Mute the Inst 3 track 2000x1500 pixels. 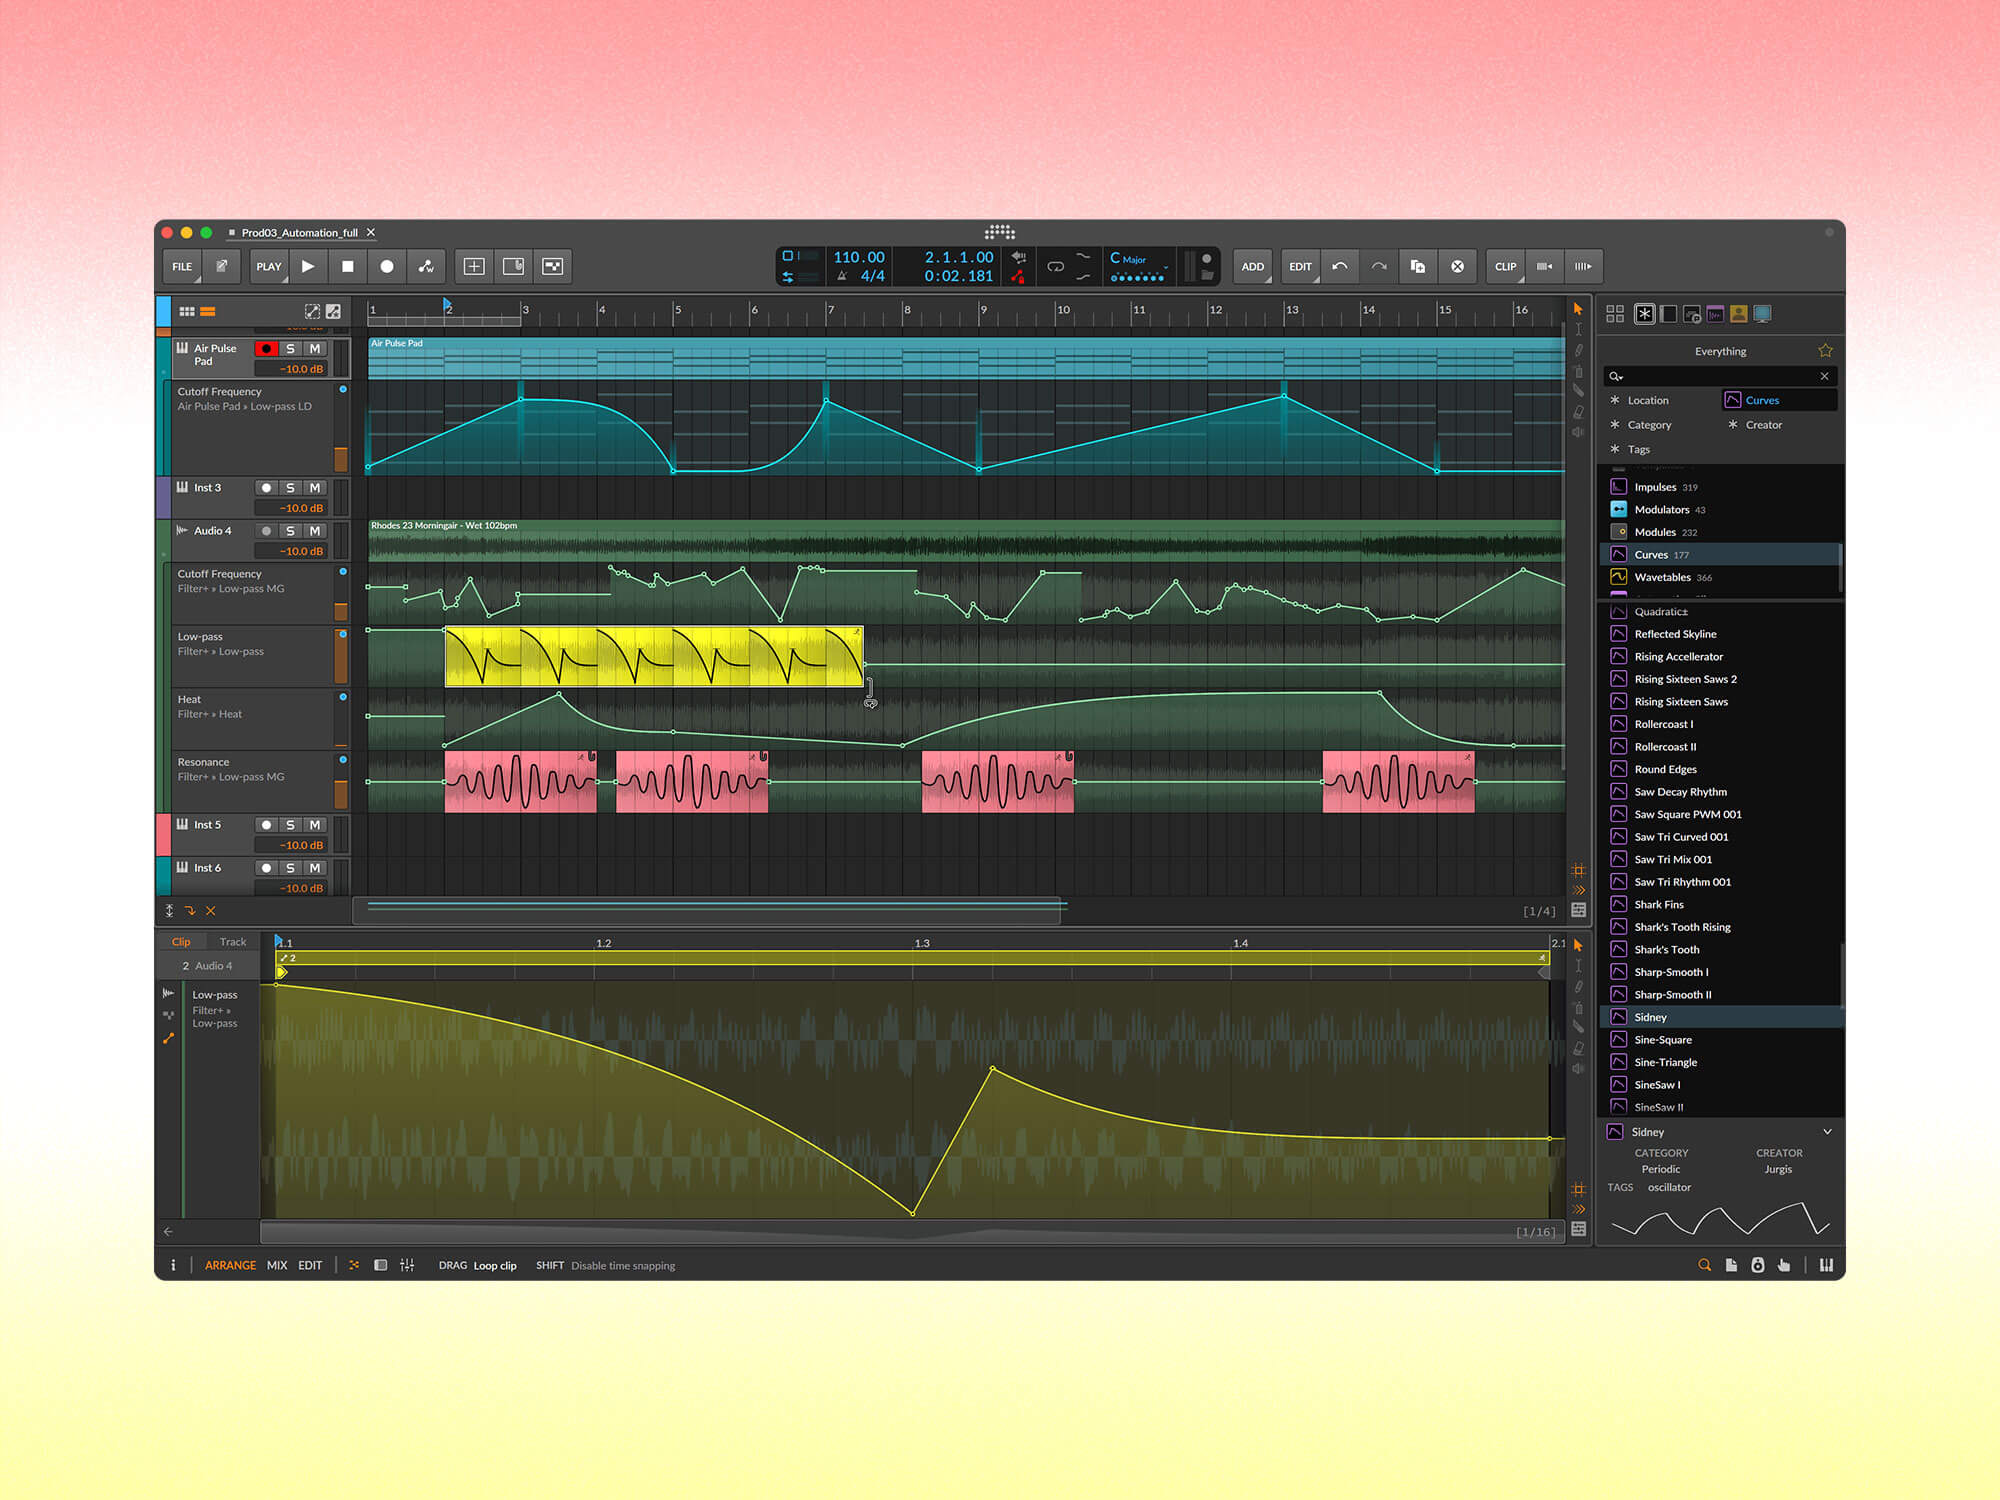click(315, 487)
